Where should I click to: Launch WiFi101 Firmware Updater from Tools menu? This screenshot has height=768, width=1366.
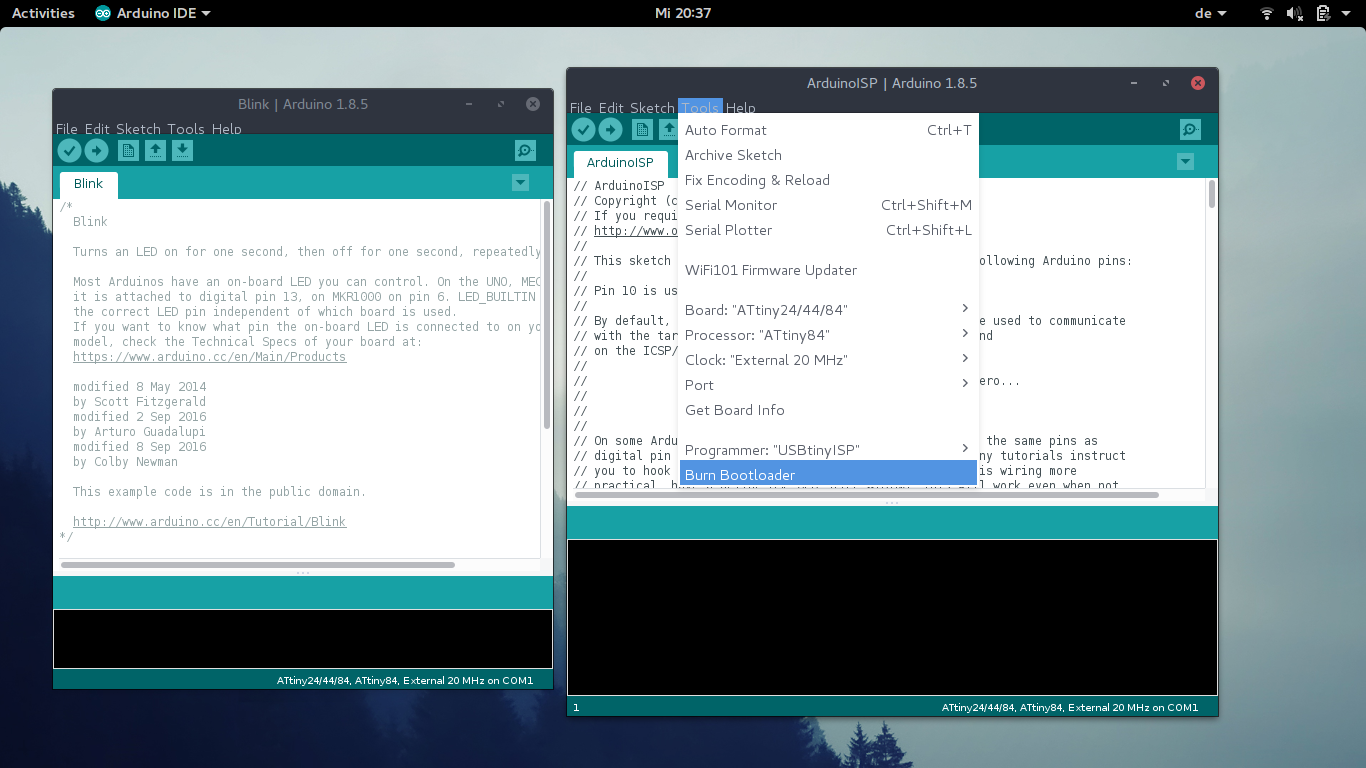(x=828, y=270)
